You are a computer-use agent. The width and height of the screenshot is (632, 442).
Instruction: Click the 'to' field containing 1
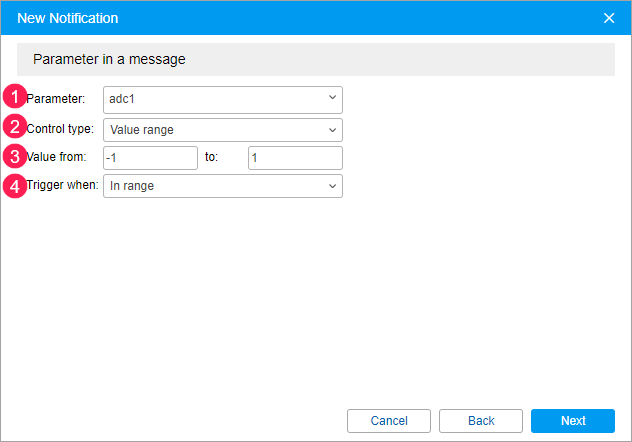295,157
